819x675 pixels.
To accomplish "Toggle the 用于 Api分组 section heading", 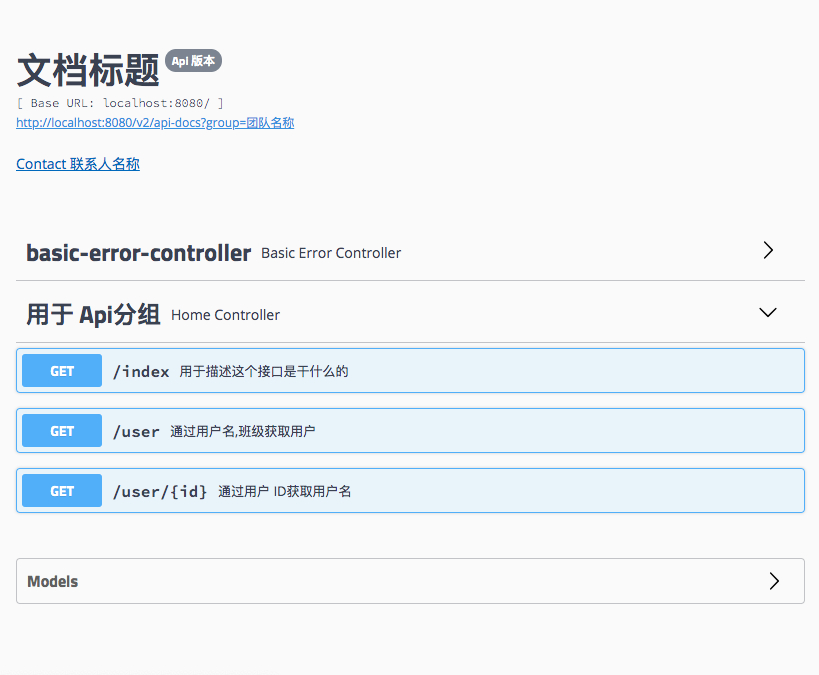I will point(93,315).
